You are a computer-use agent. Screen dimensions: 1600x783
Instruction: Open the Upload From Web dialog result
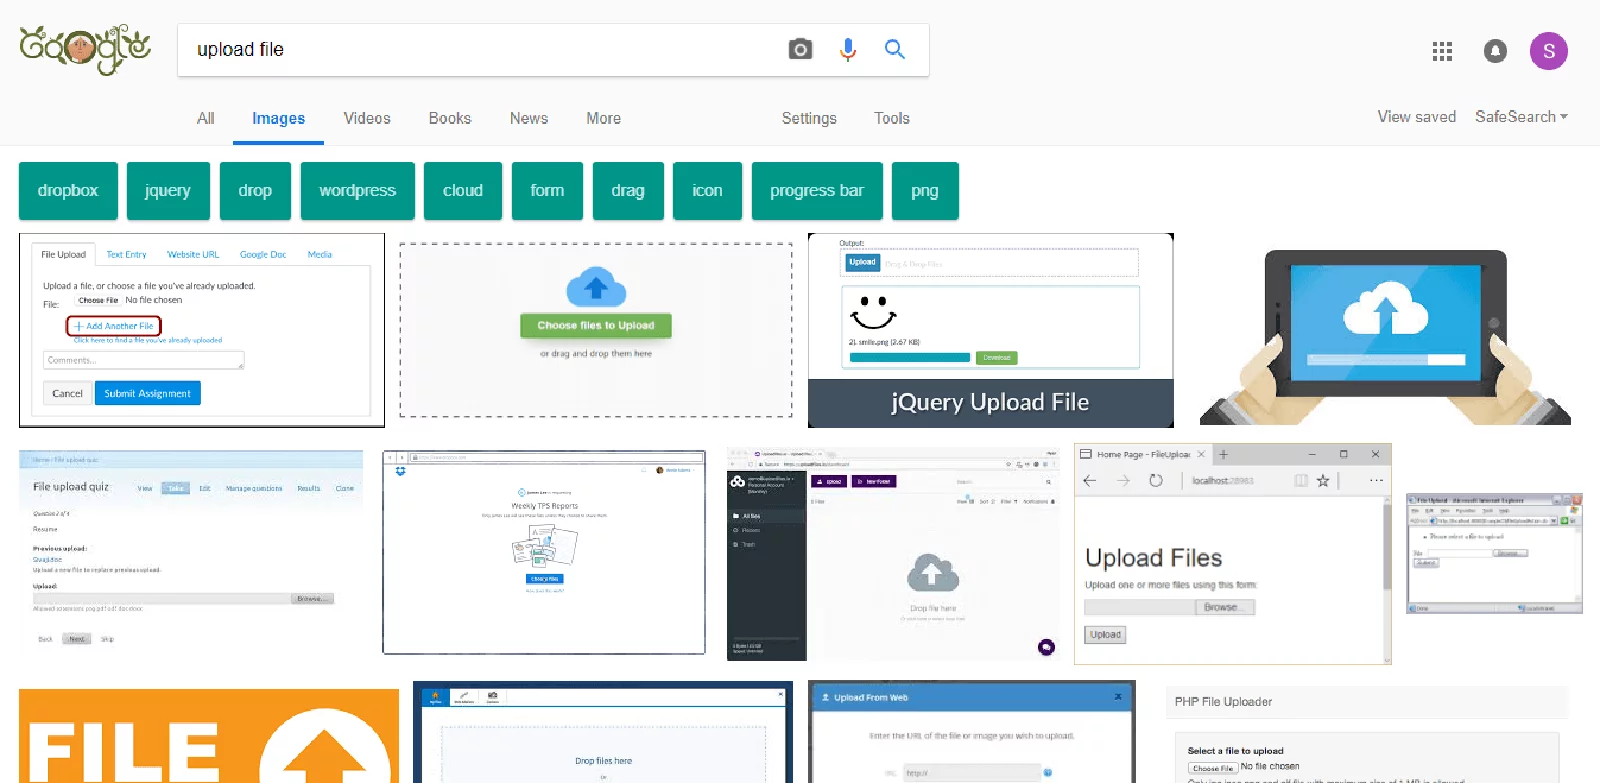click(x=972, y=732)
